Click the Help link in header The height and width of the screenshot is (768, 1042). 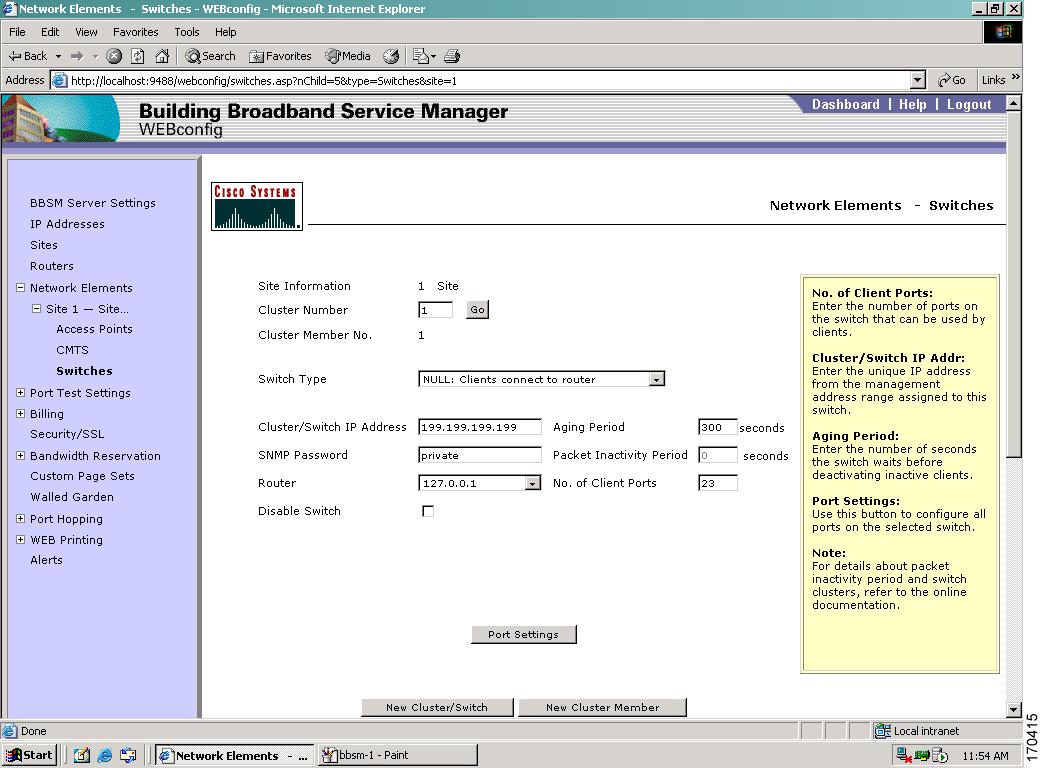coord(912,104)
